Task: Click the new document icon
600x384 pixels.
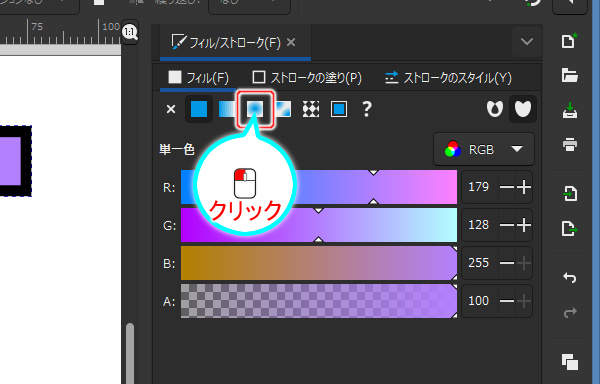Action: (569, 41)
